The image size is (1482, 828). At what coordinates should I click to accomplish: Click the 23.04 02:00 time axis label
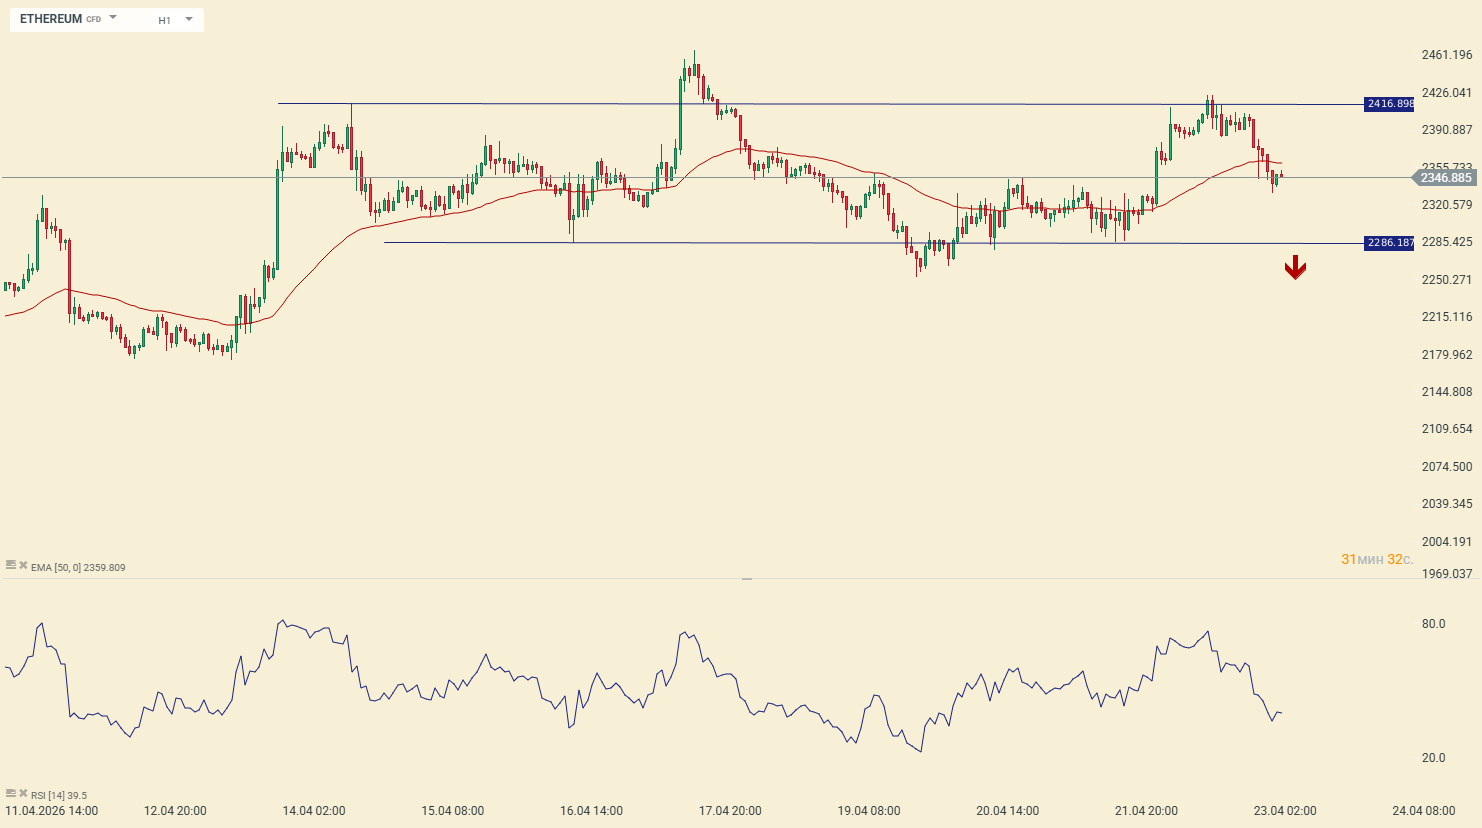coord(1285,811)
